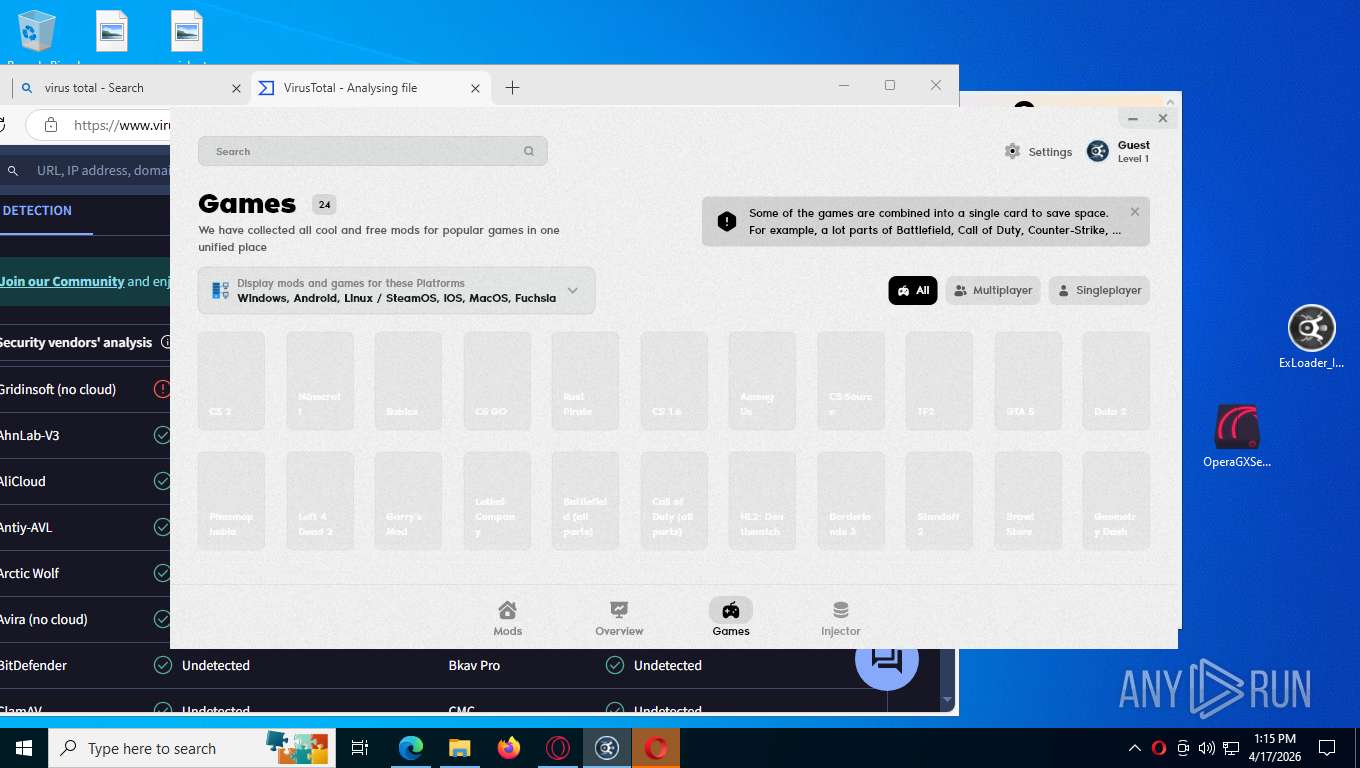Open the Call of Duty card
The height and width of the screenshot is (768, 1360).
674,501
